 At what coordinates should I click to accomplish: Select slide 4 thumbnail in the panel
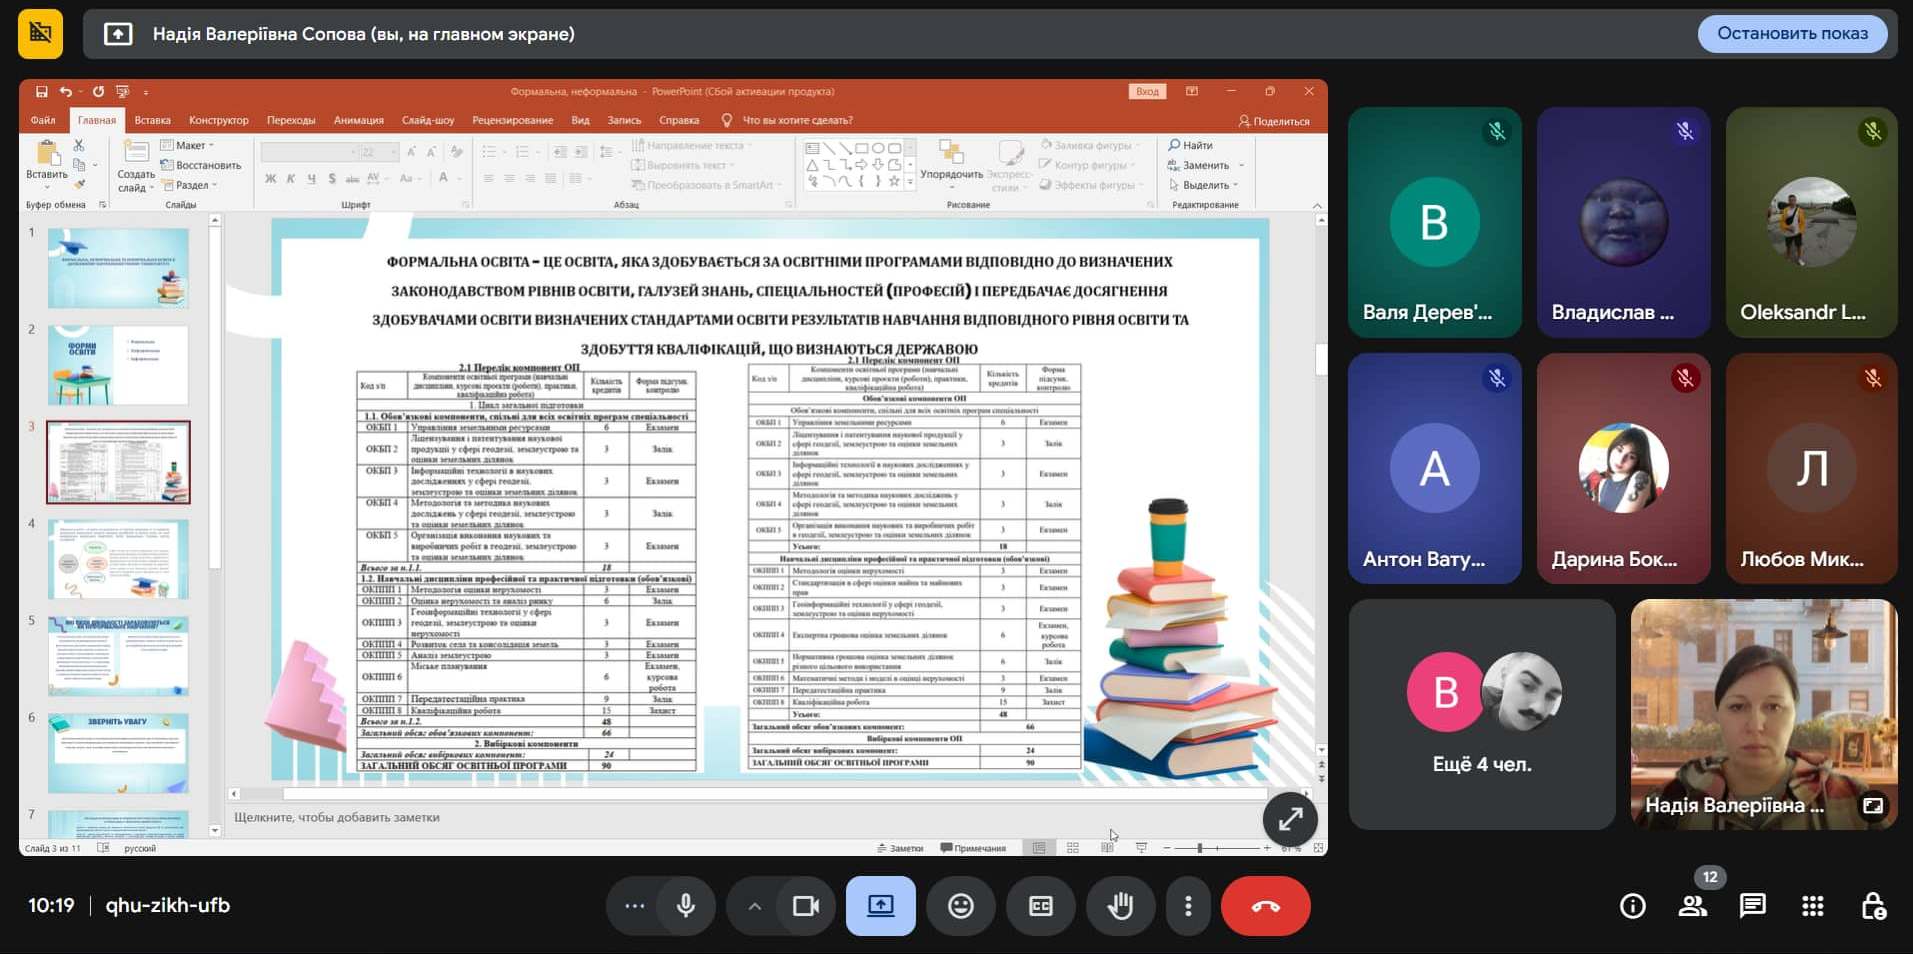[x=118, y=558]
